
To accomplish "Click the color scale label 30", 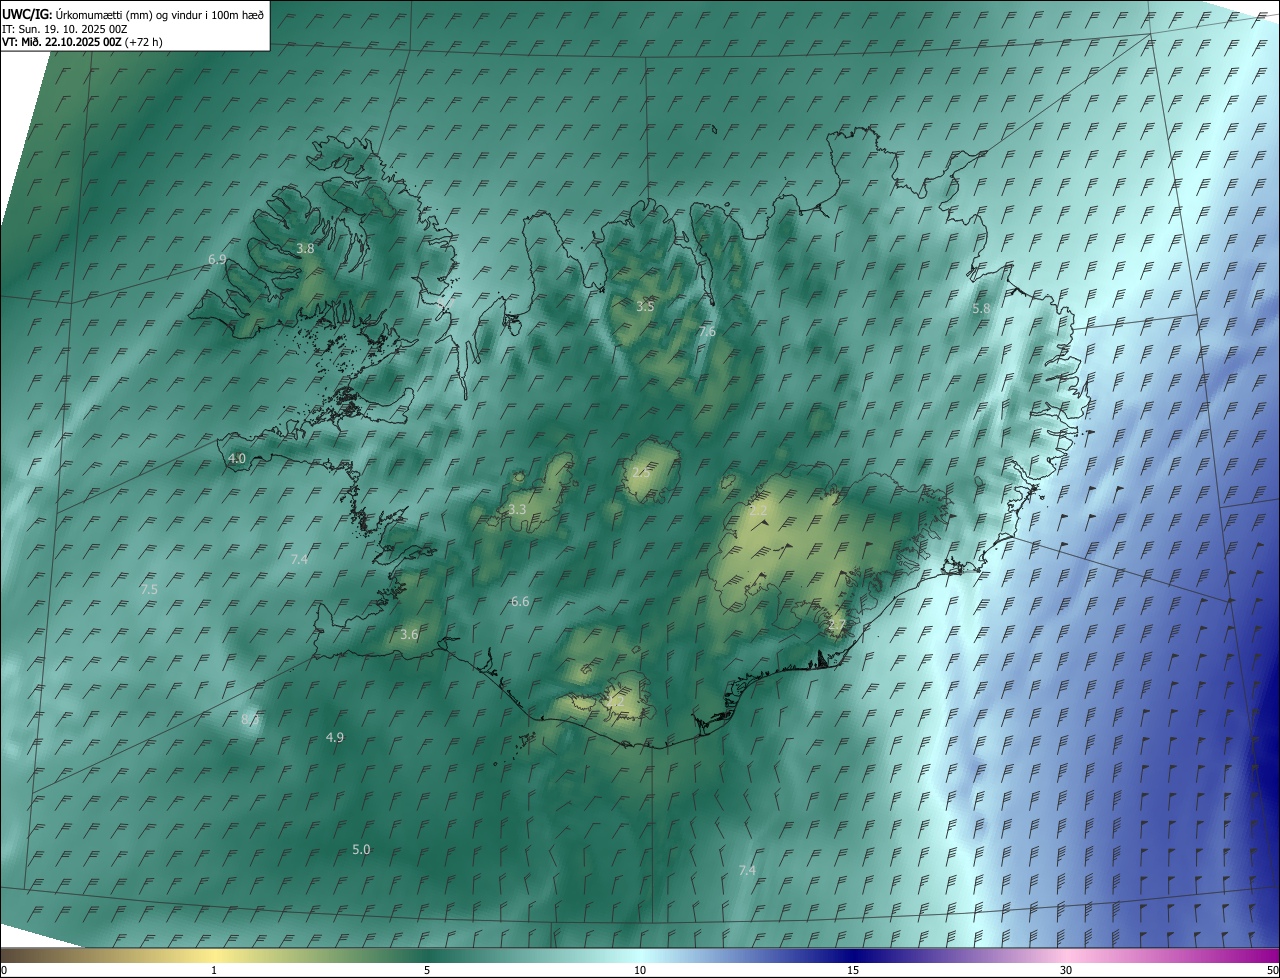I will point(1066,971).
